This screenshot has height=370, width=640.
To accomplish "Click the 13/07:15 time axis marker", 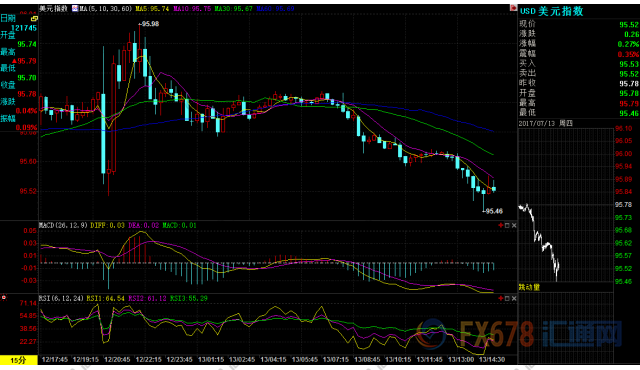I will pos(336,359).
